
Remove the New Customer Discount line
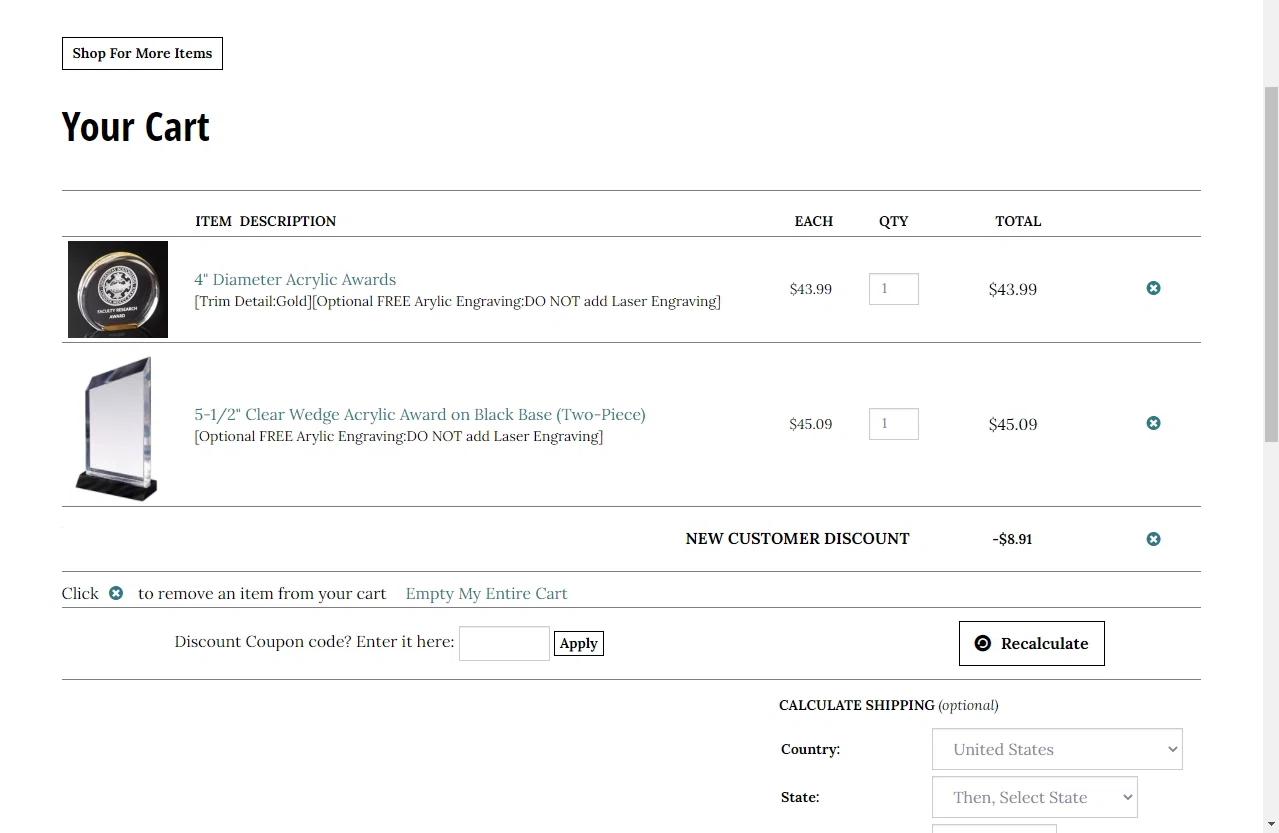[1153, 539]
